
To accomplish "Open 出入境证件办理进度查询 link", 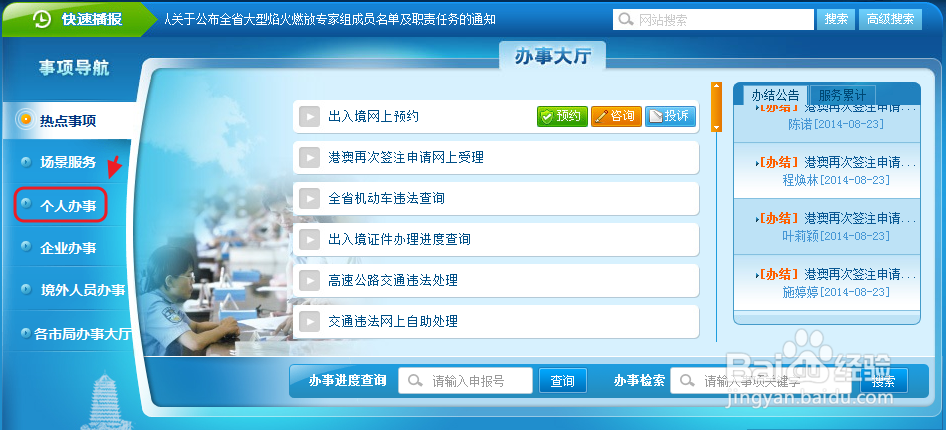I will click(x=399, y=239).
